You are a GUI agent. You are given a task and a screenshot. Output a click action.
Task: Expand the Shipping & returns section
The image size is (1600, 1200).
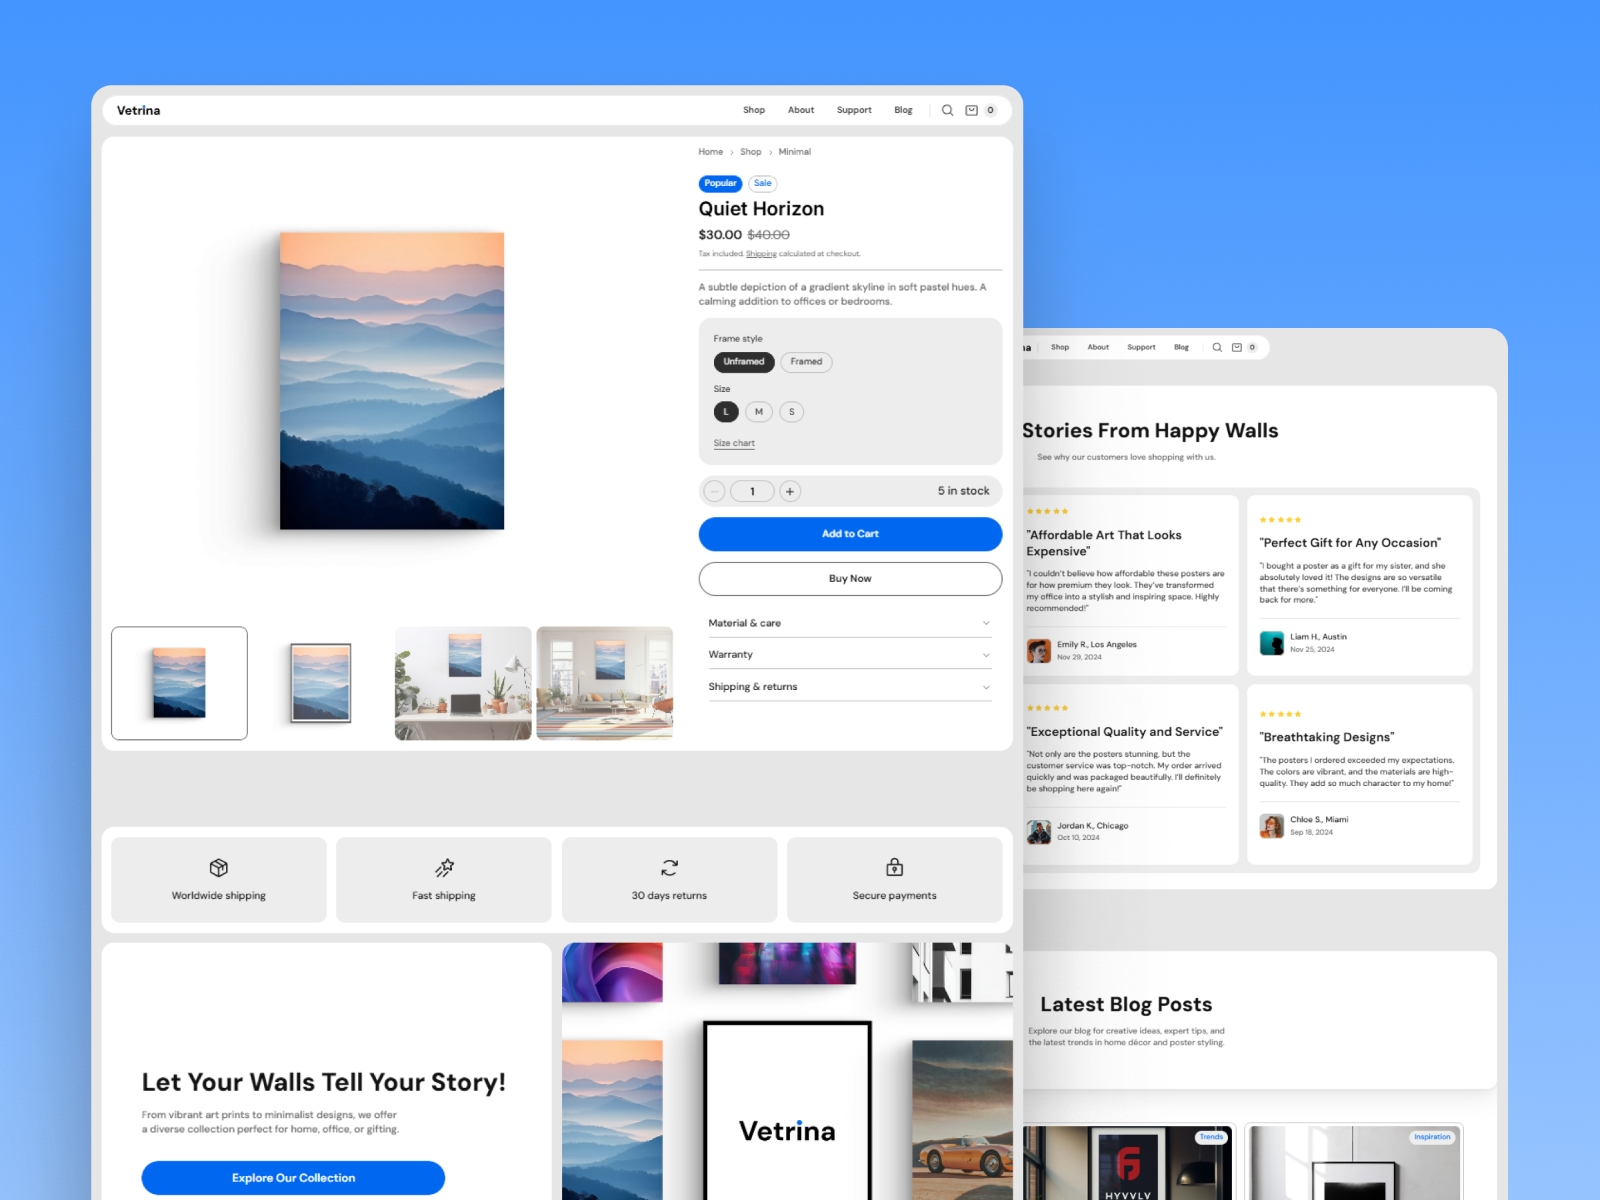(x=849, y=687)
